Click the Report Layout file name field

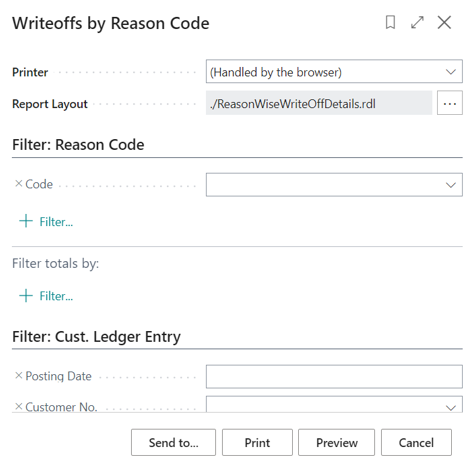[319, 103]
